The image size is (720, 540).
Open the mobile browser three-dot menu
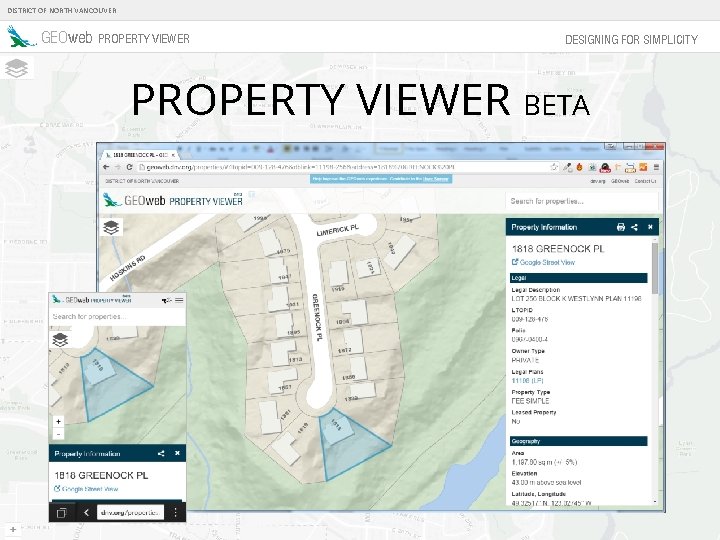click(x=175, y=512)
